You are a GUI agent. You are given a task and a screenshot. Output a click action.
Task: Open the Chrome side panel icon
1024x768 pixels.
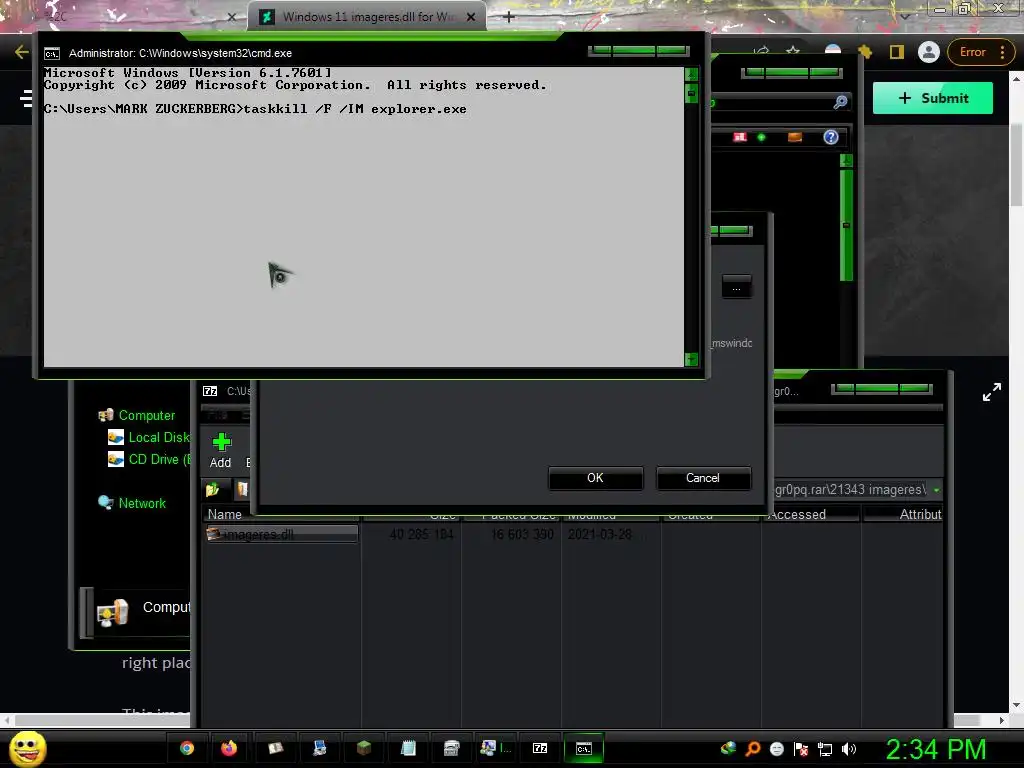[x=897, y=52]
